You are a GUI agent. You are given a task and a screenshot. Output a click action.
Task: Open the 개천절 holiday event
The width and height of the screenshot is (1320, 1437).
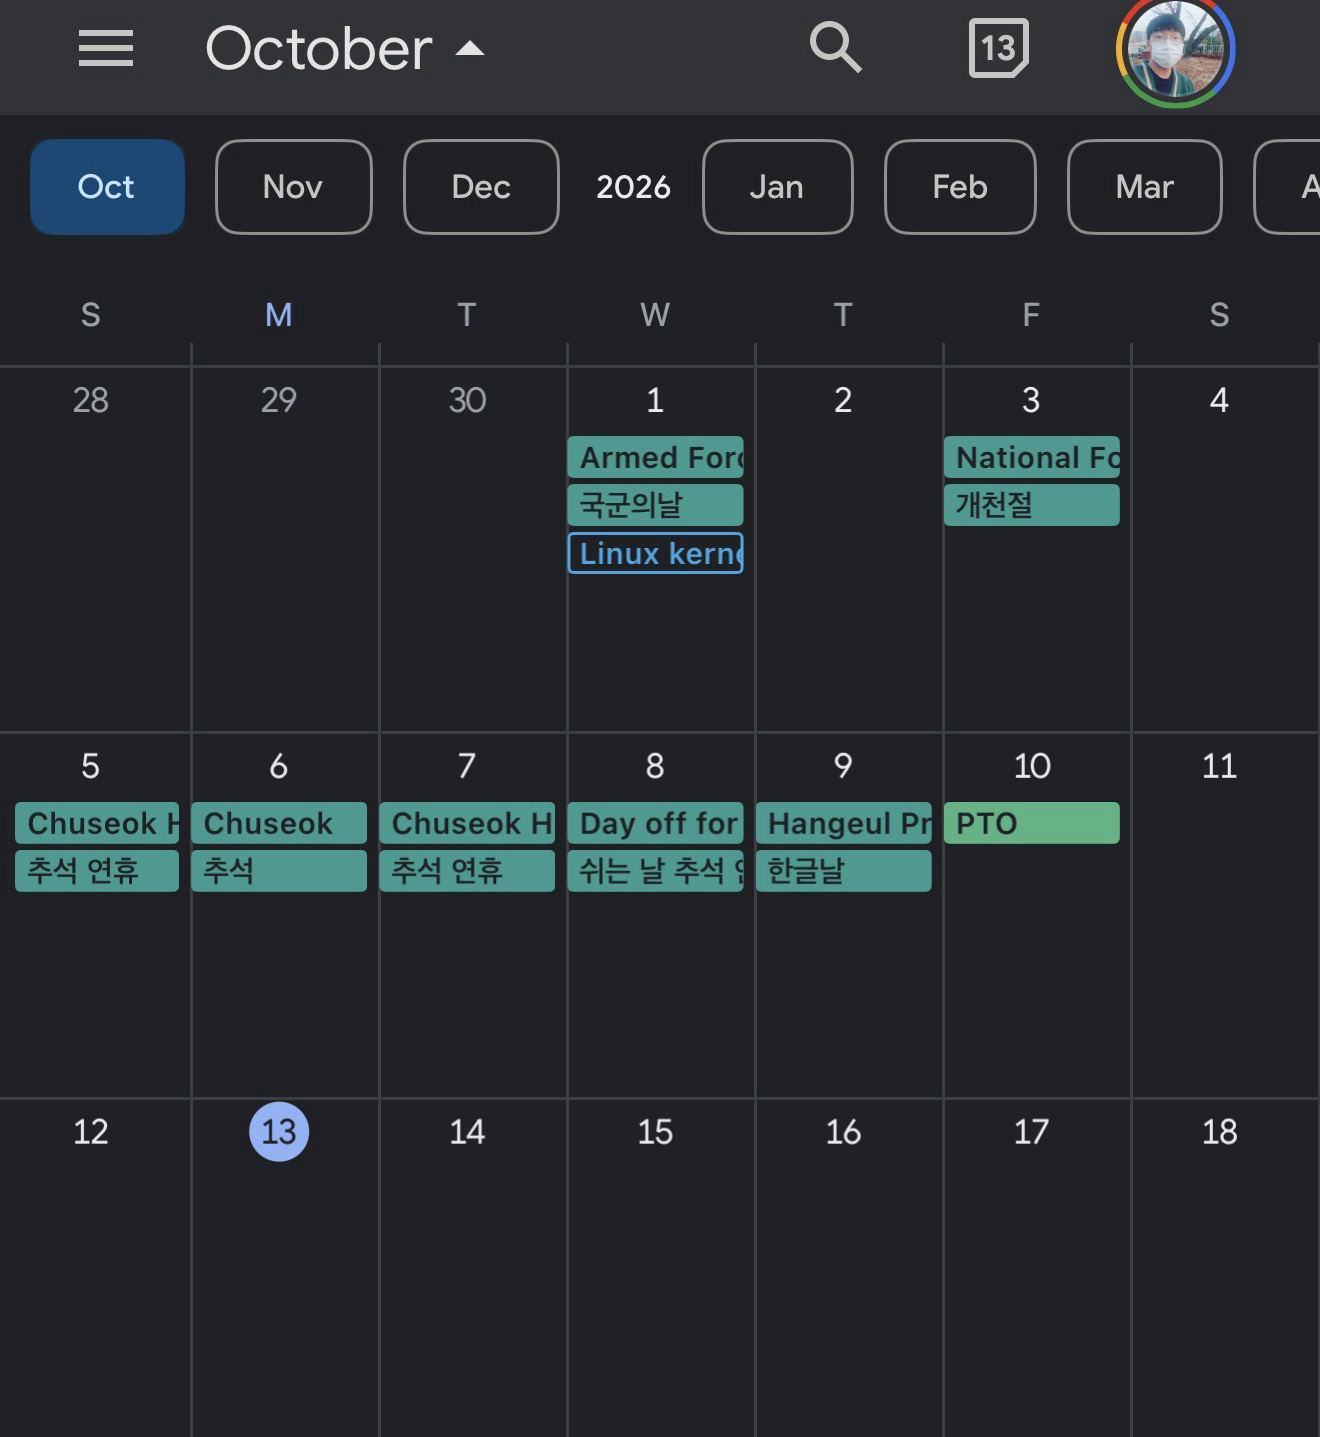1031,505
